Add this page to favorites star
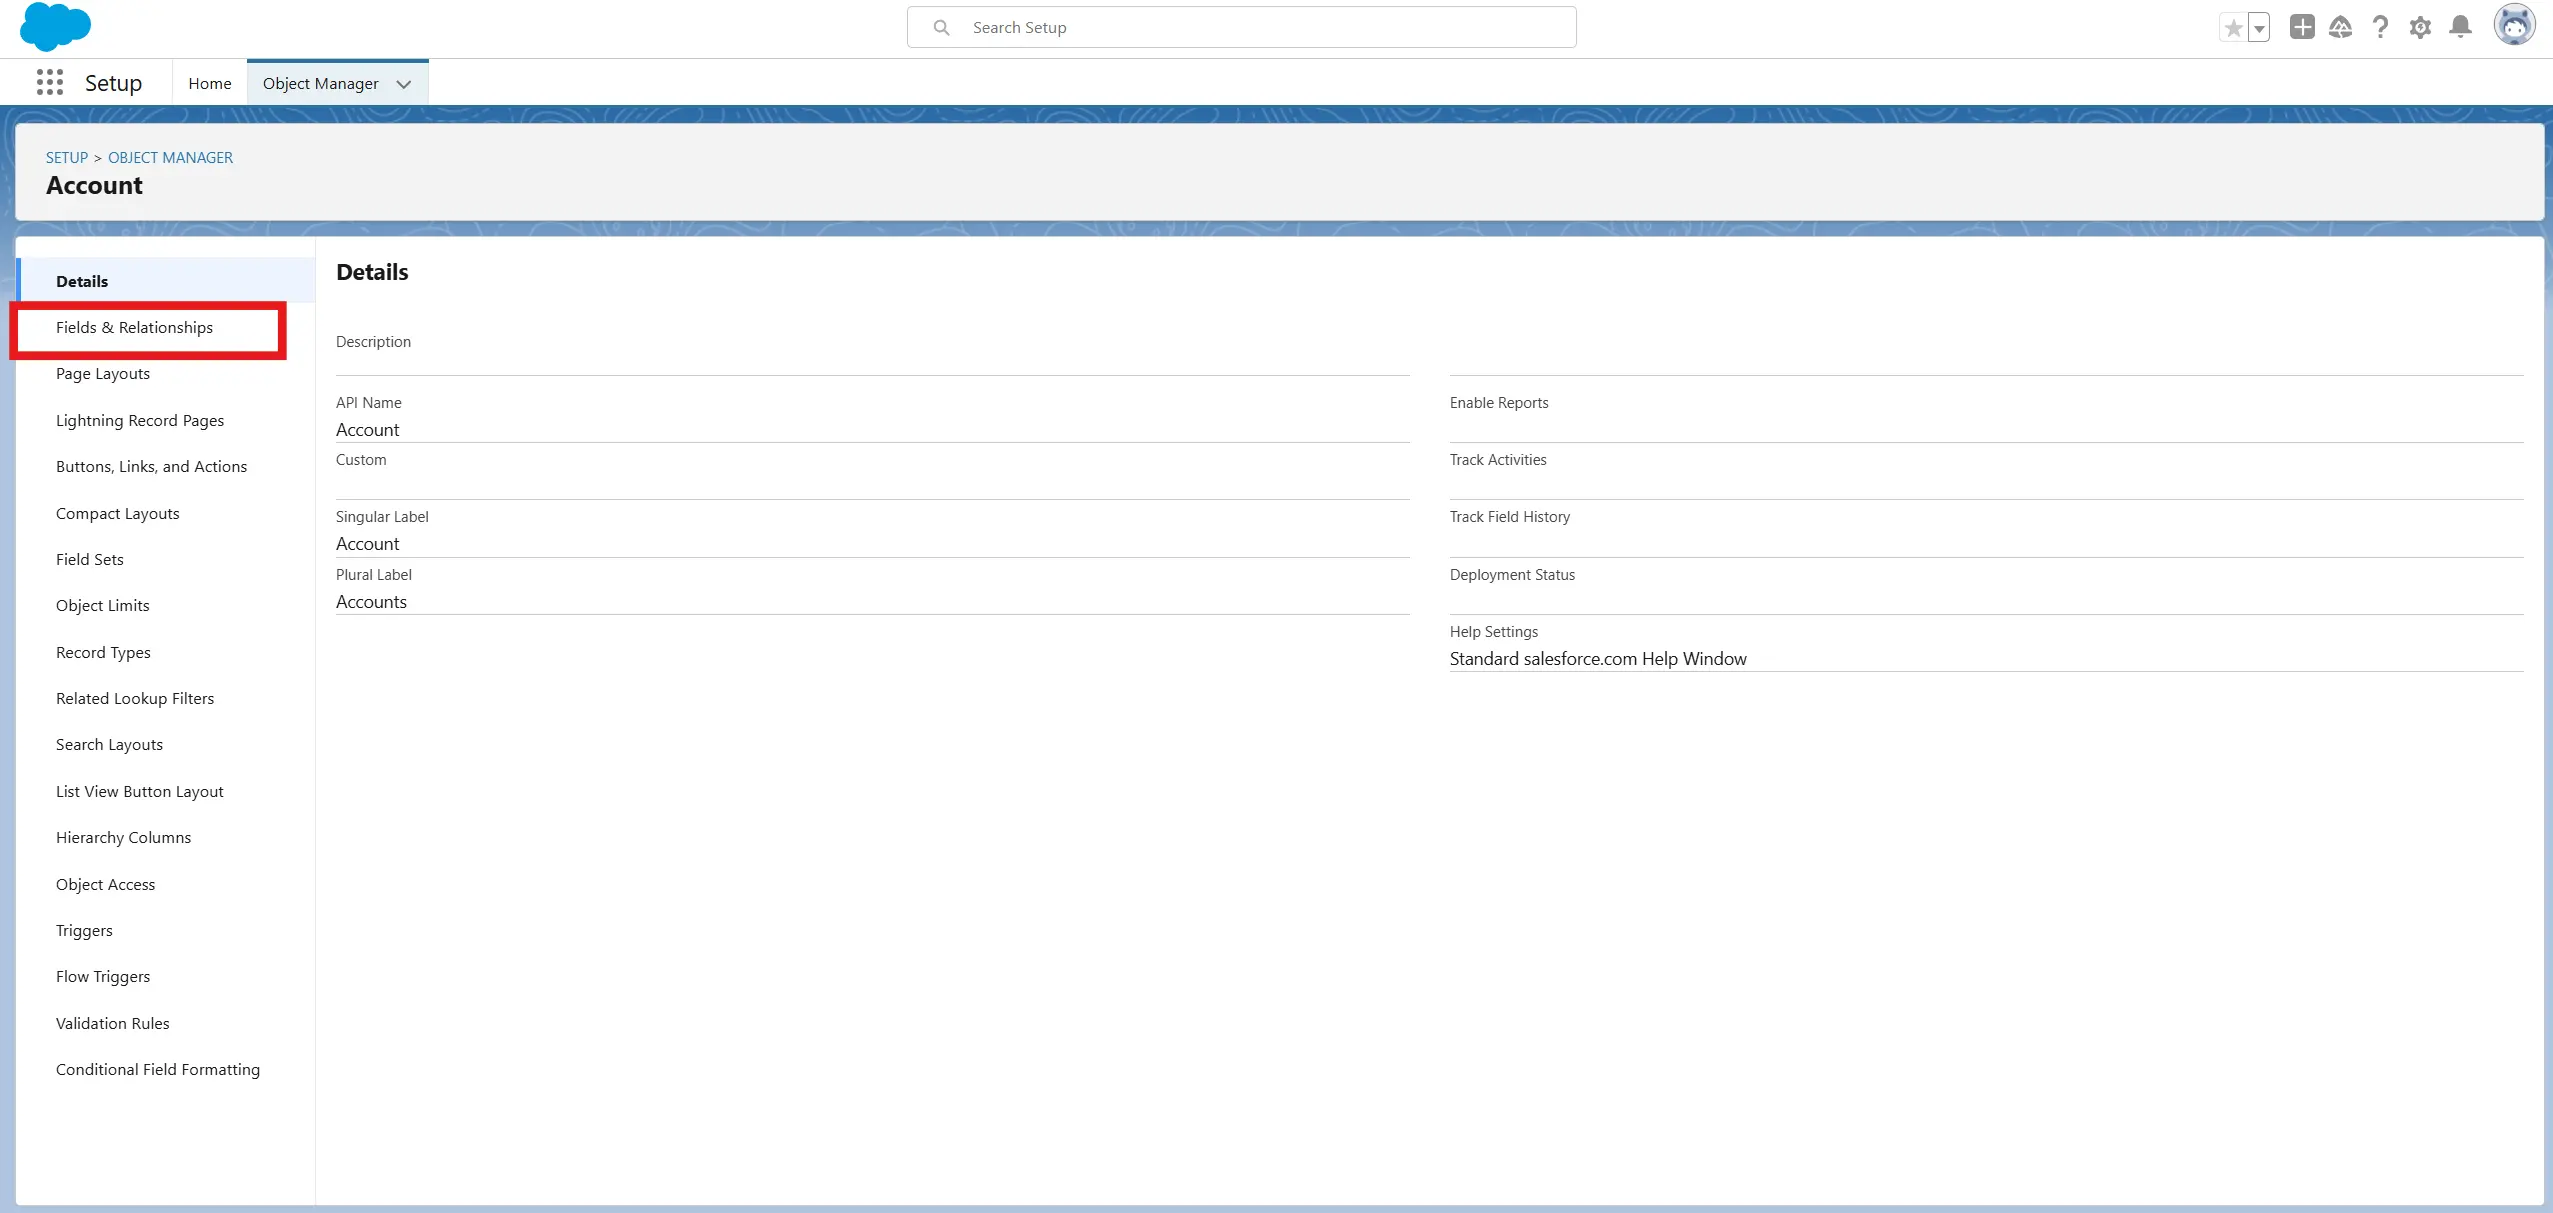Screen dimensions: 2553x1213 [x=2233, y=28]
